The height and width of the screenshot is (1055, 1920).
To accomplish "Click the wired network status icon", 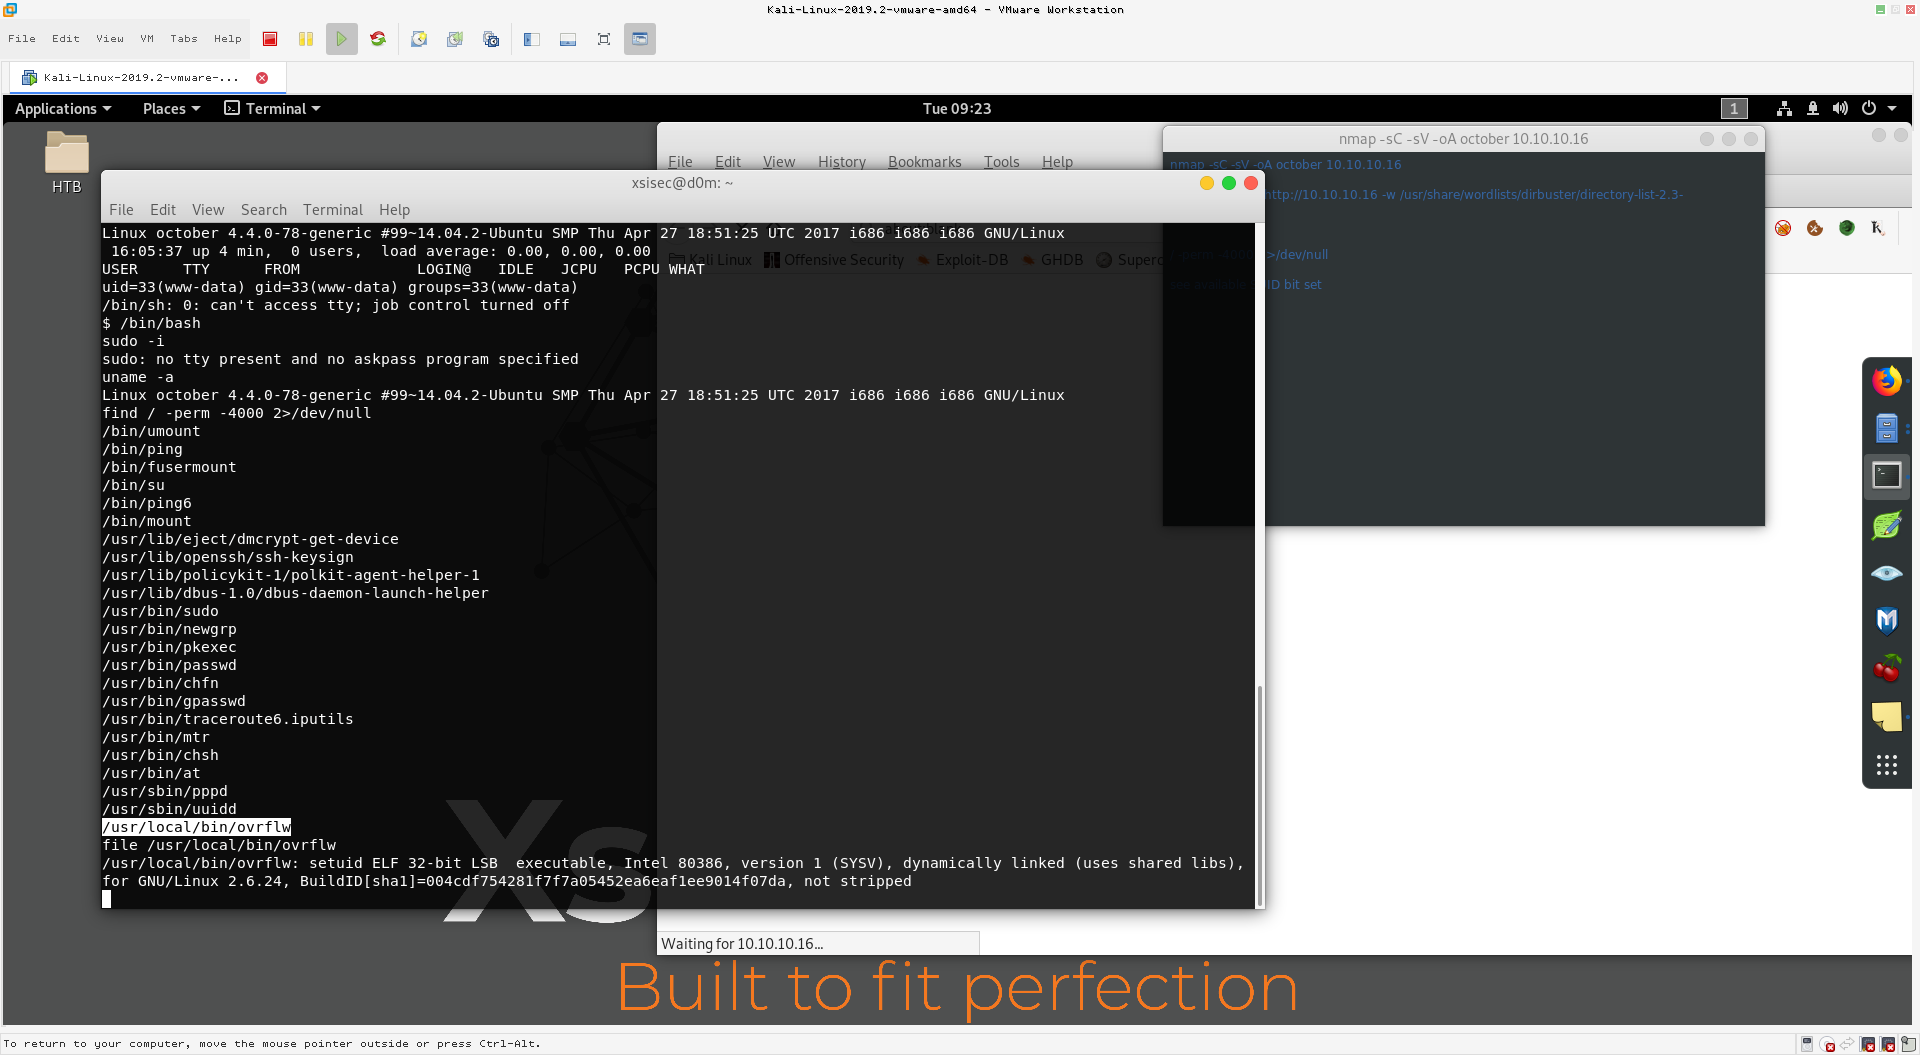I will click(1784, 108).
